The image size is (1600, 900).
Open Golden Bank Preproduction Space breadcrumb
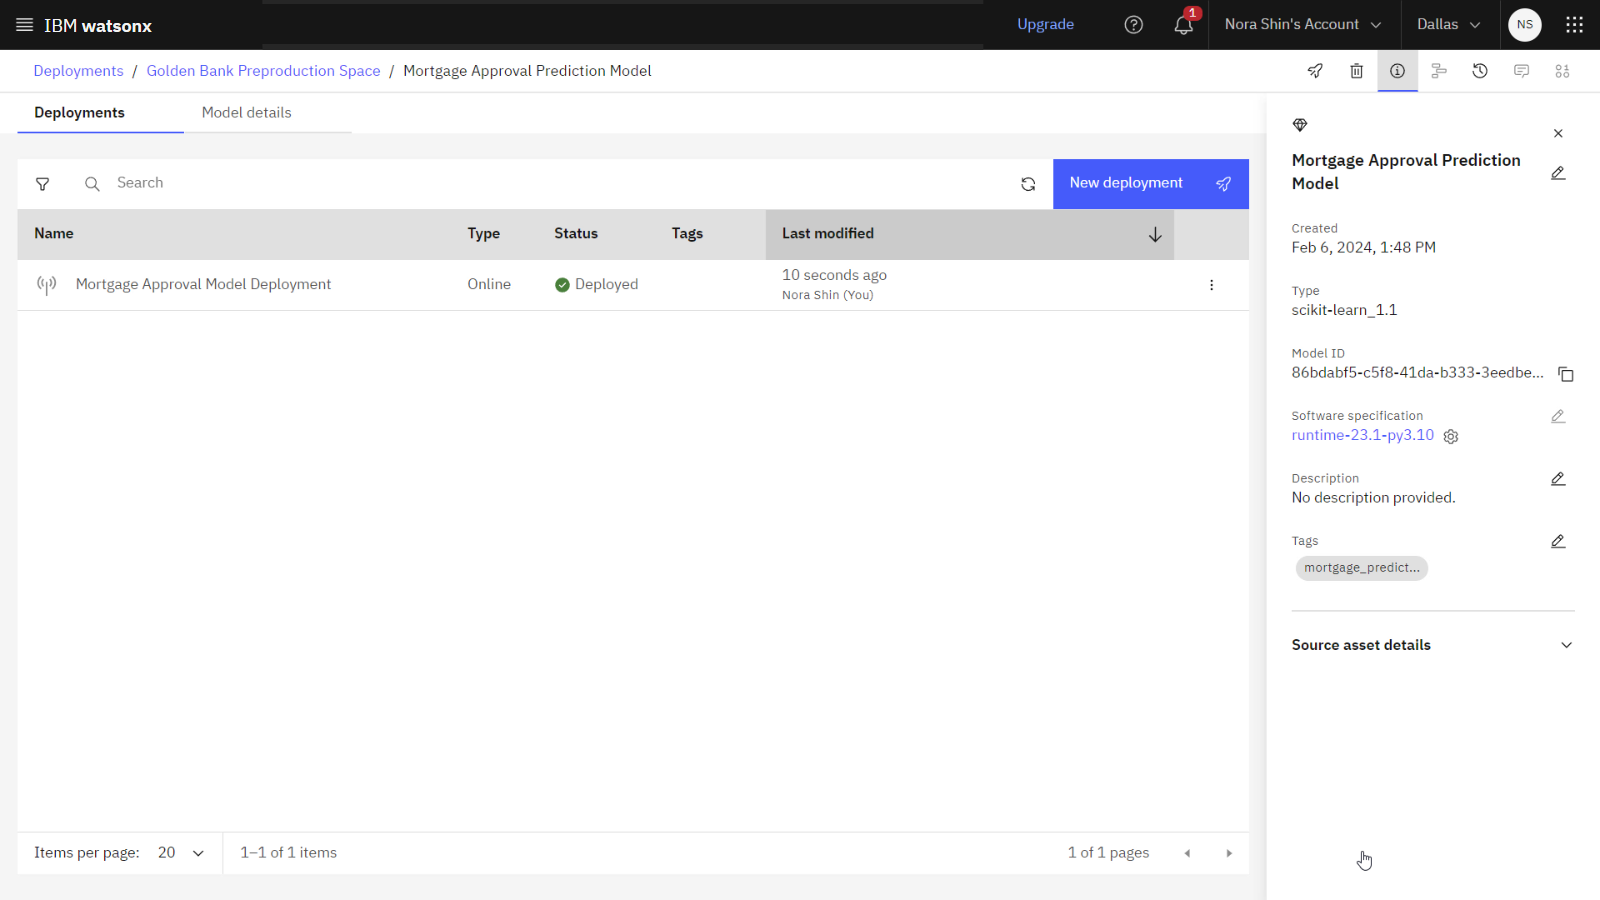(263, 71)
